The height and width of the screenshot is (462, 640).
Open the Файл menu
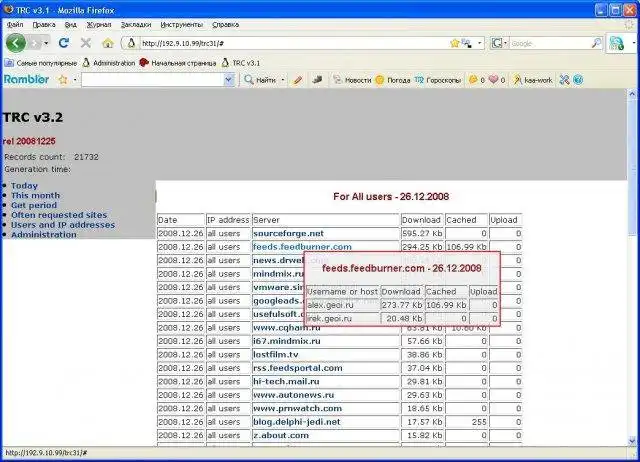pos(15,24)
